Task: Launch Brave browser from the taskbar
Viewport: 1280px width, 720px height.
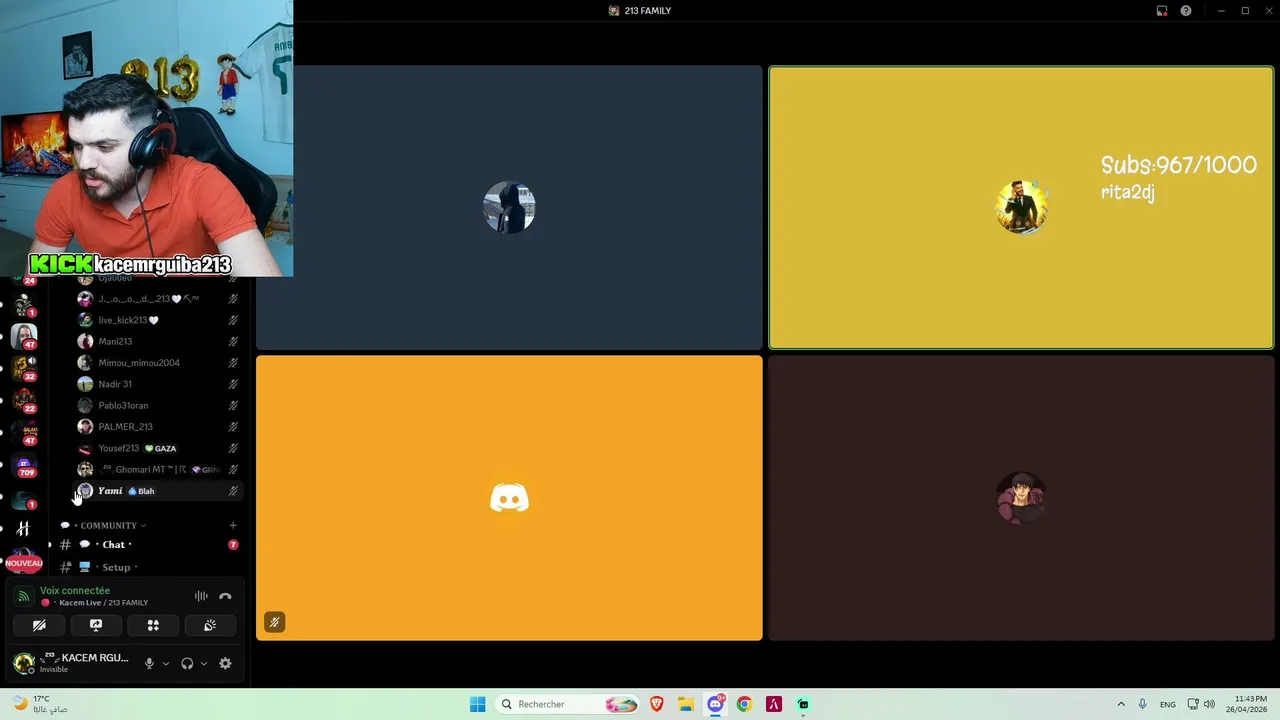Action: (657, 704)
